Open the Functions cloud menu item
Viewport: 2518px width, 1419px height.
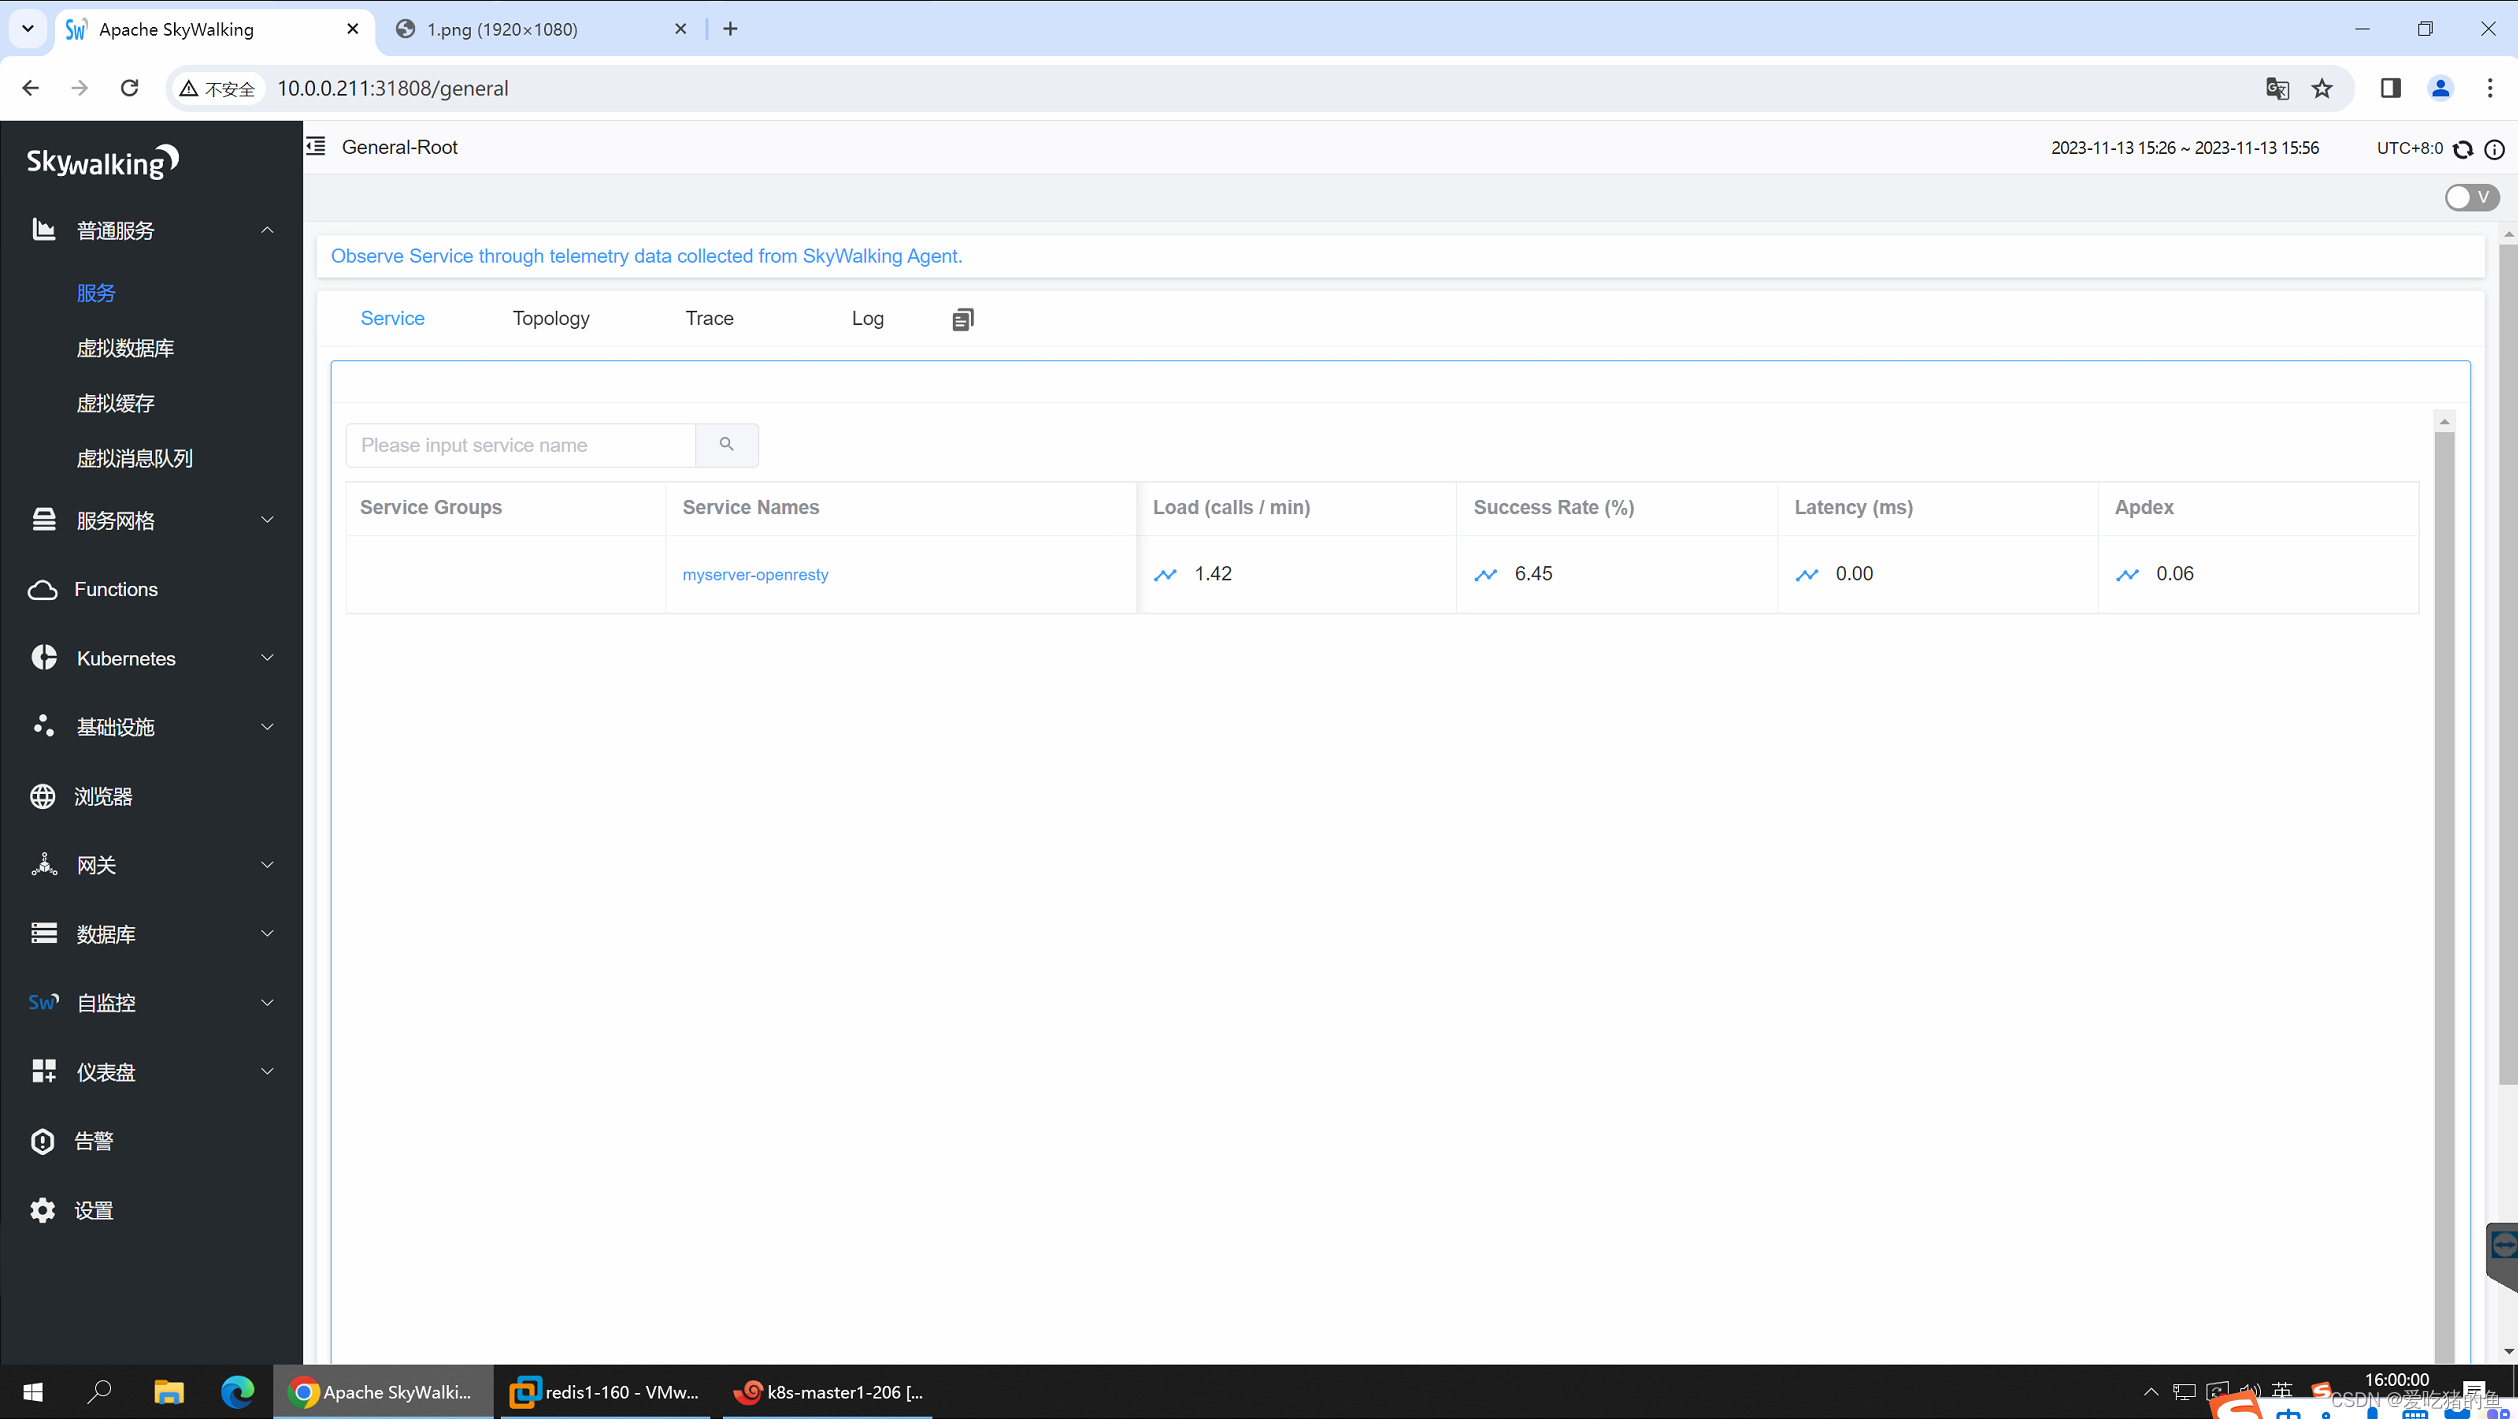click(x=115, y=589)
